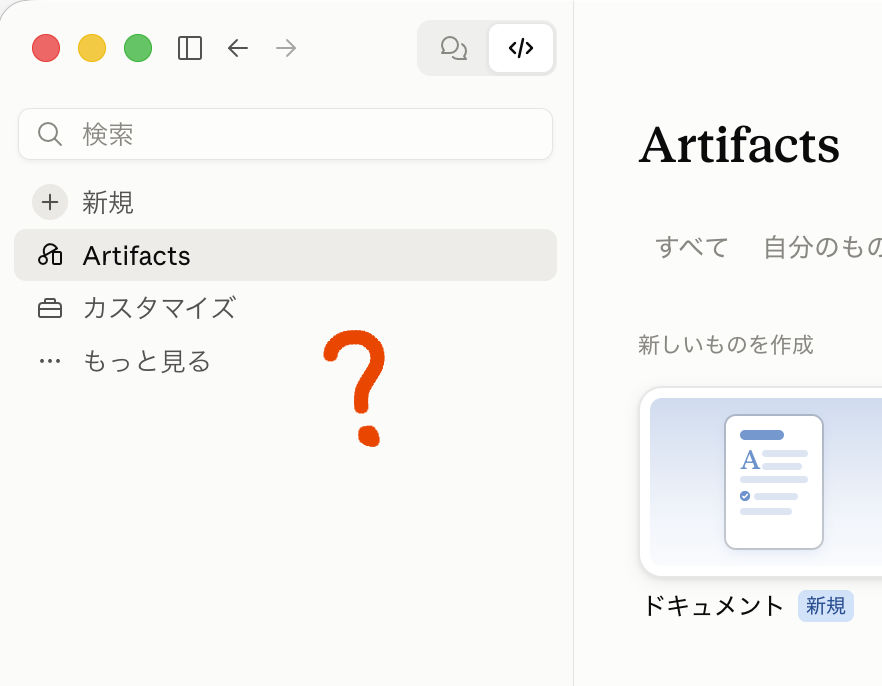The image size is (882, 686).
Task: Open 新規 in the sidebar
Action: 285,202
